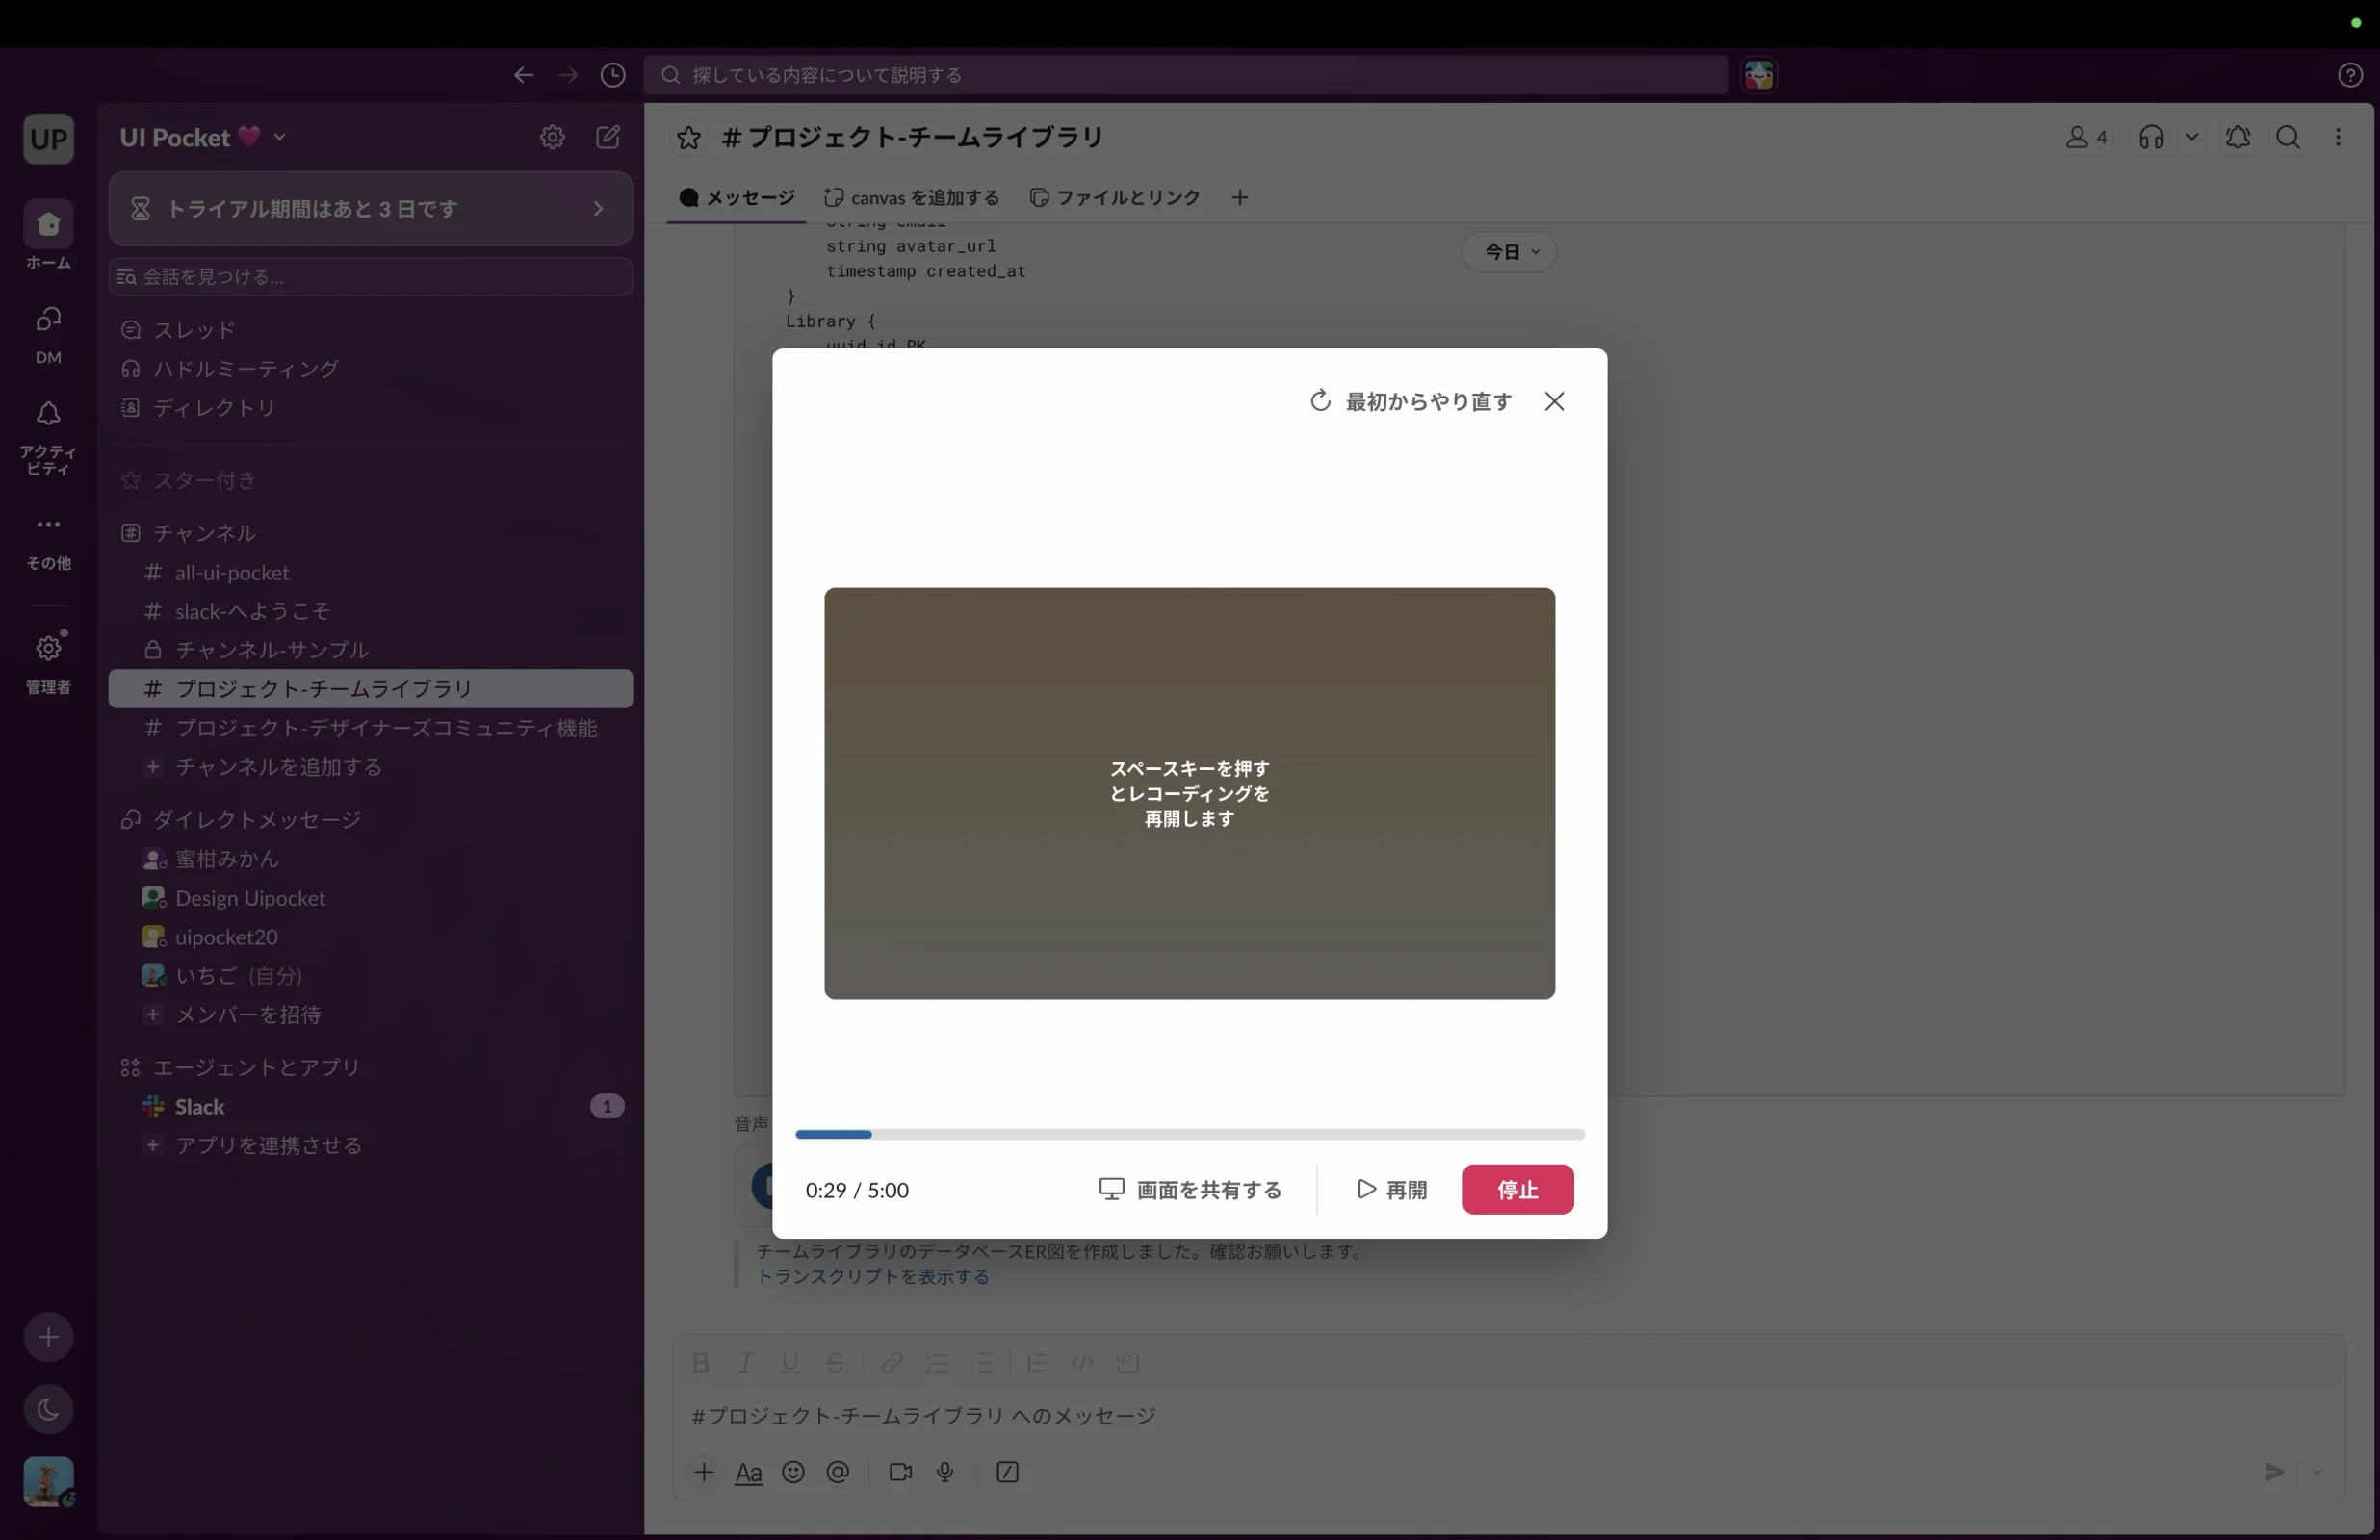Open ディレクトリ in sidebar
2380x1540 pixels.
tap(370, 407)
